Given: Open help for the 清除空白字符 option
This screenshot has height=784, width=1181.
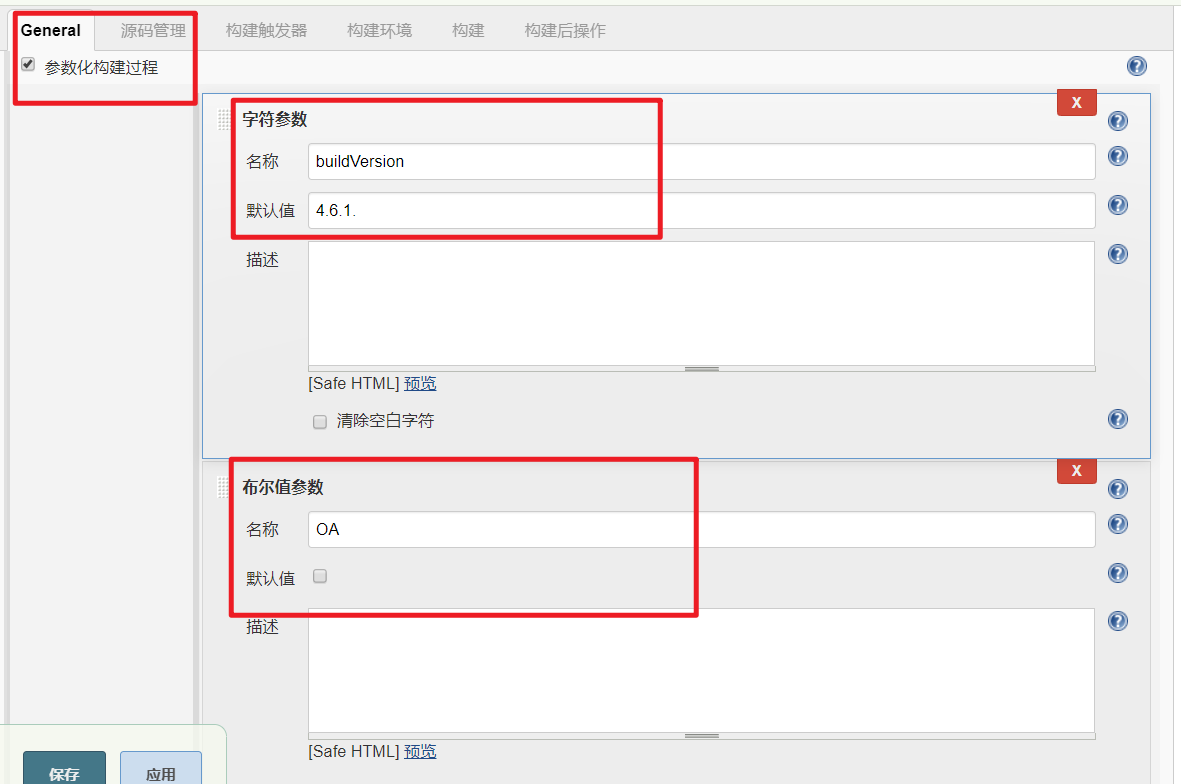Looking at the screenshot, I should click(x=1117, y=419).
